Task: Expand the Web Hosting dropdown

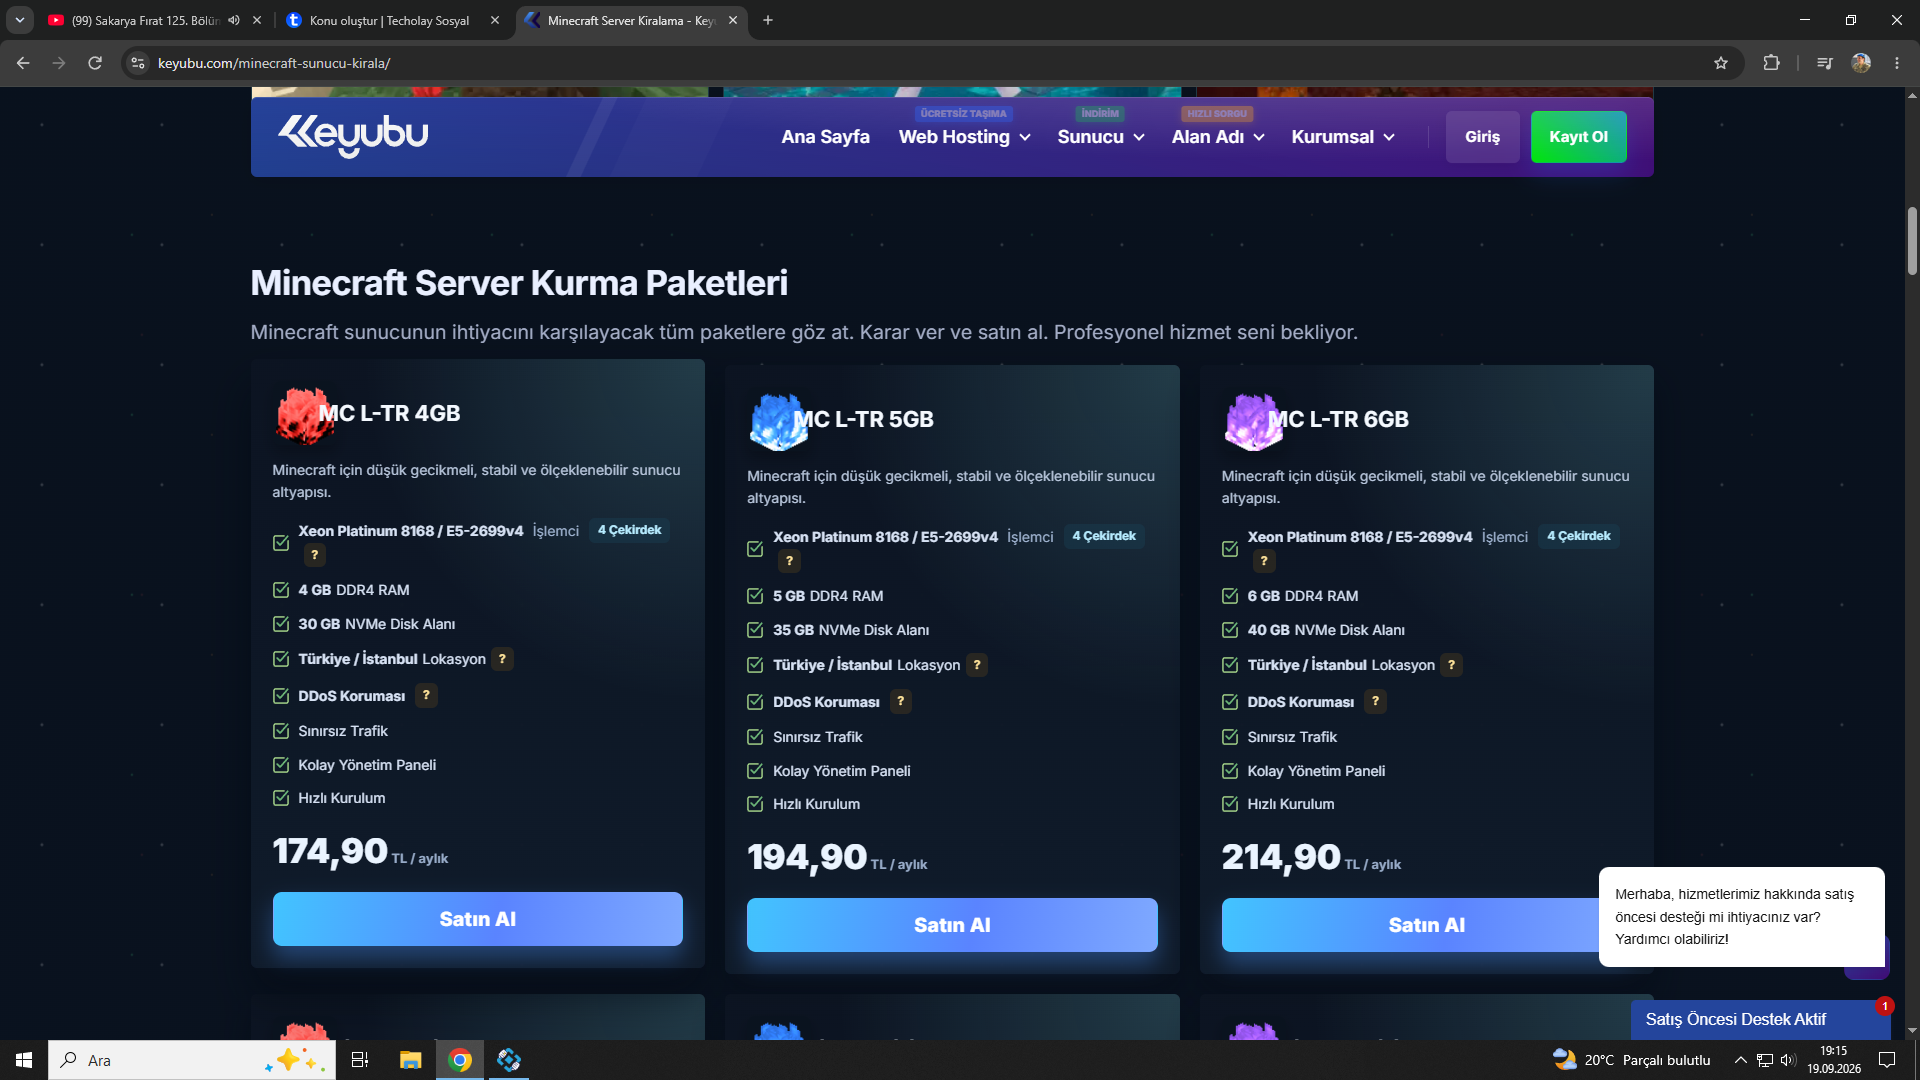Action: pyautogui.click(x=964, y=137)
